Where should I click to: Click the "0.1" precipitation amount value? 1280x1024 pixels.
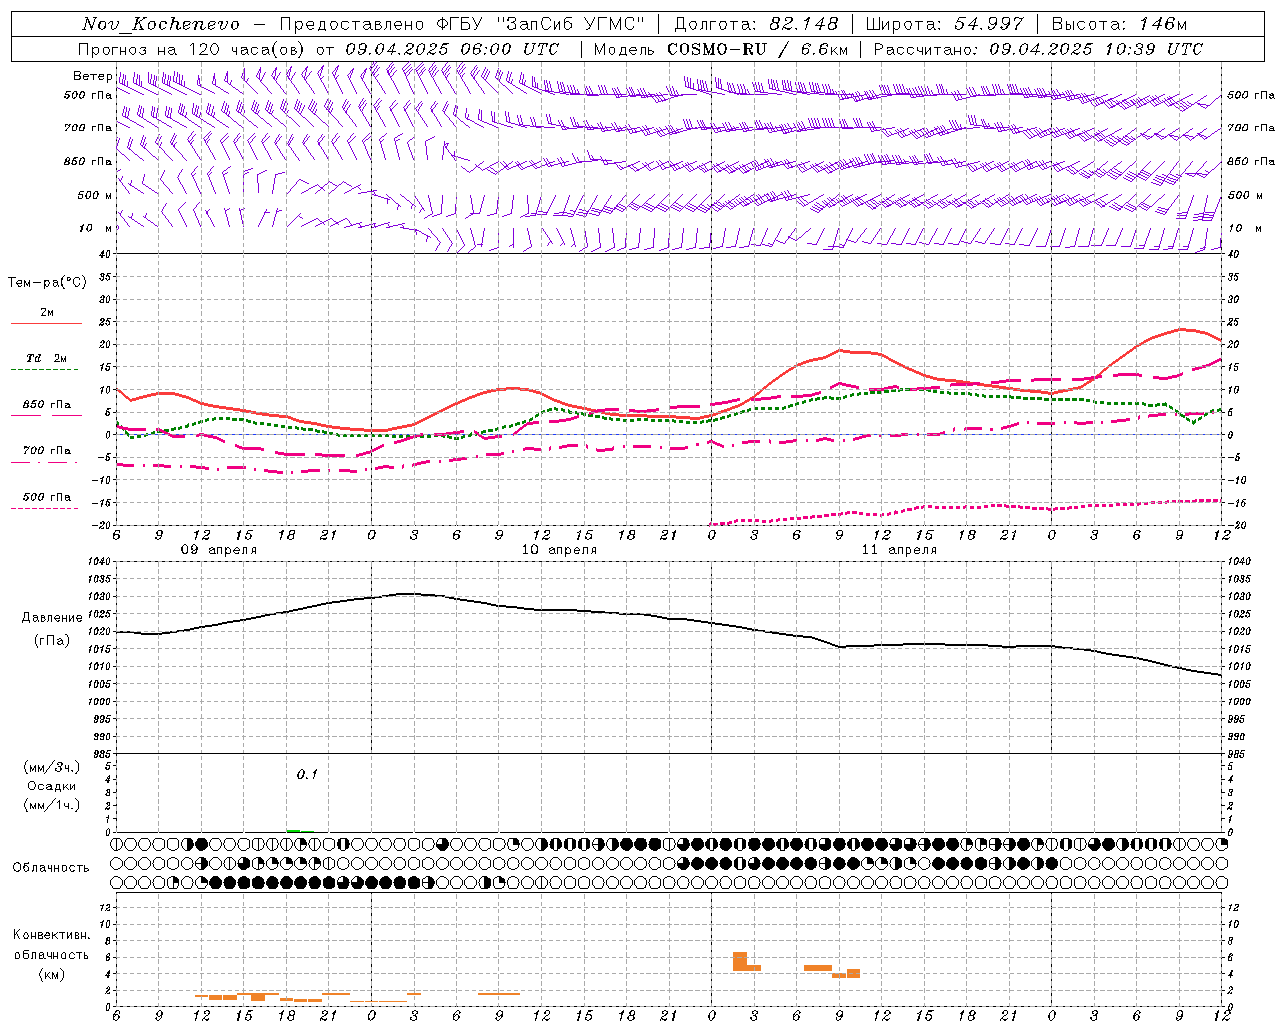[307, 774]
